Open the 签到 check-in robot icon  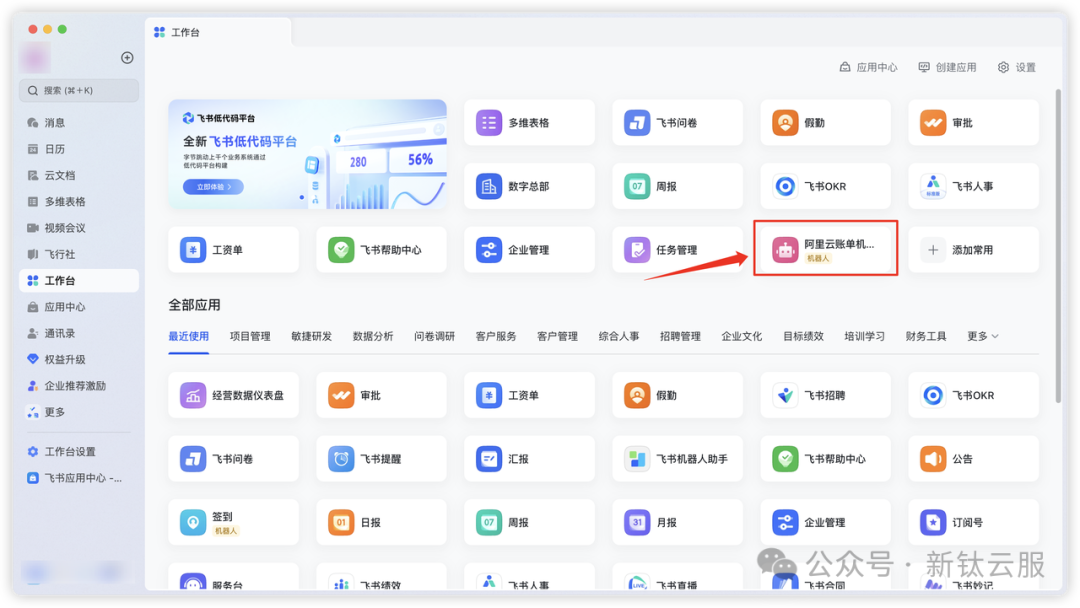(193, 523)
